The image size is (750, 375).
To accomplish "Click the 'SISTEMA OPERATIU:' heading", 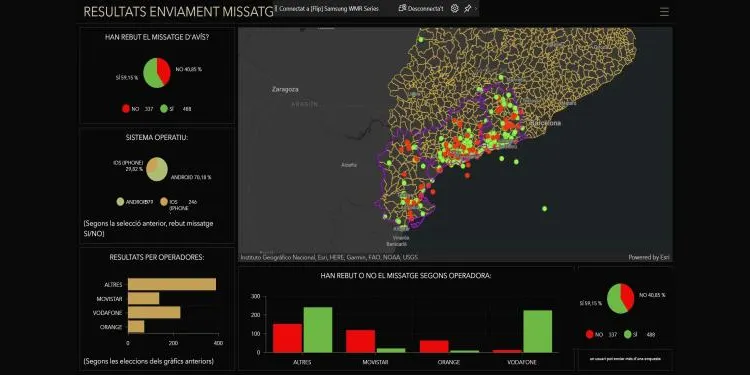I will (x=157, y=137).
